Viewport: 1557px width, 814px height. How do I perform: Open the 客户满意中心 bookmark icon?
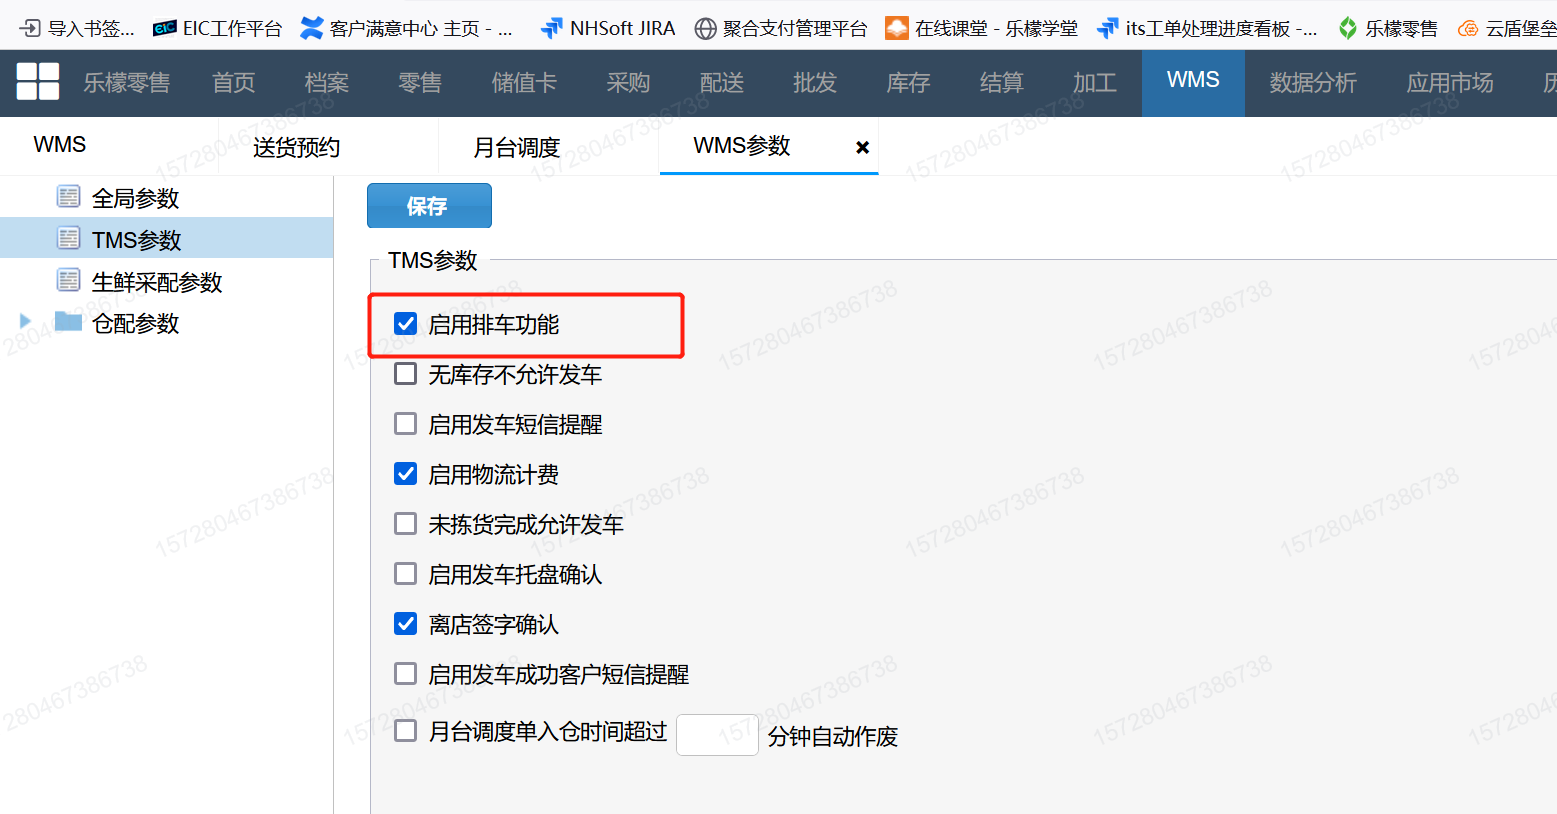pos(312,28)
